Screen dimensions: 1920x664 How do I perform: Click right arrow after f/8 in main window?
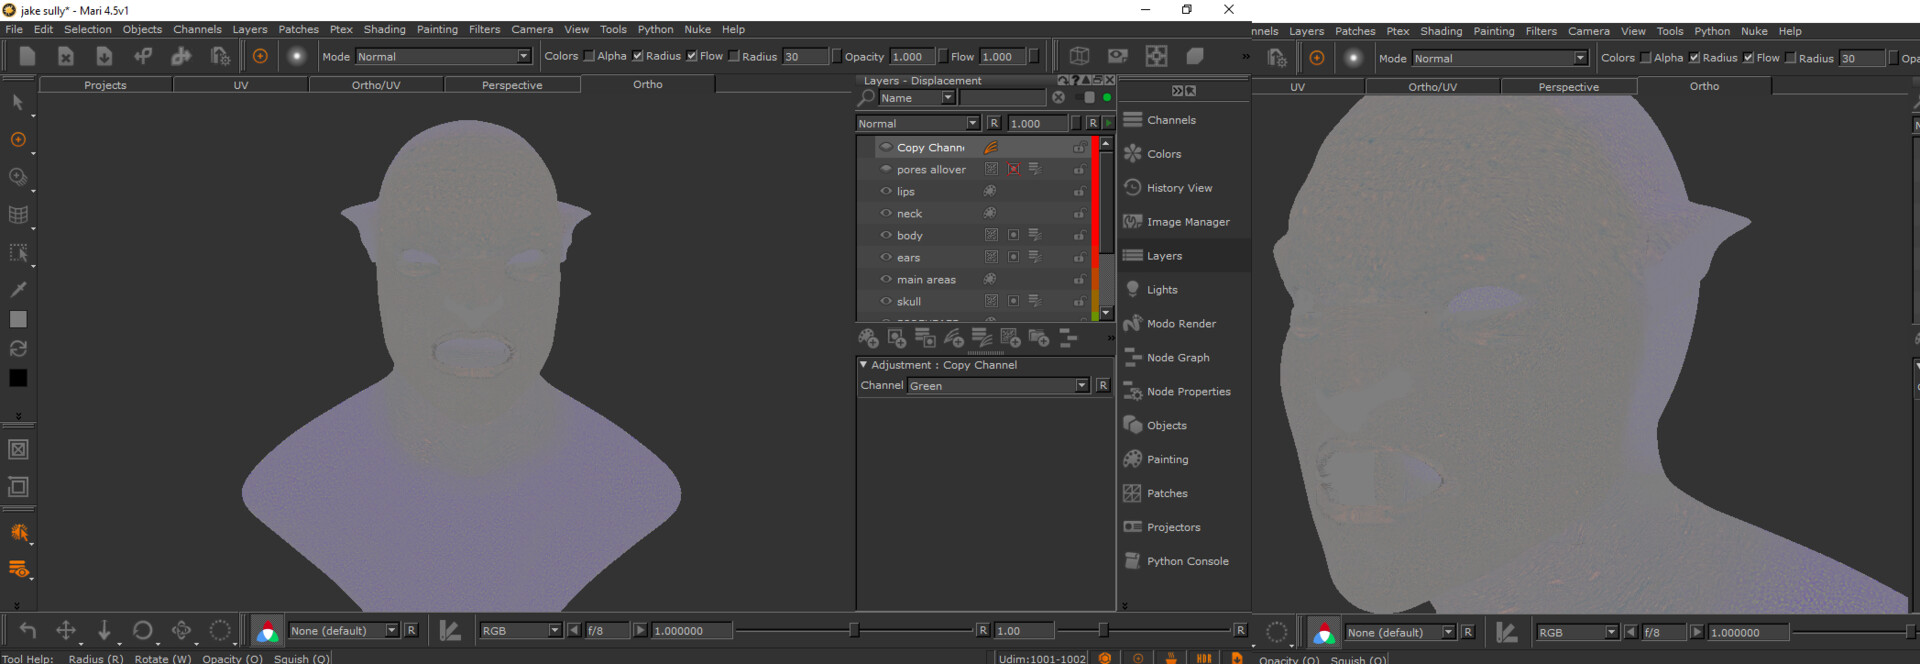[x=640, y=631]
